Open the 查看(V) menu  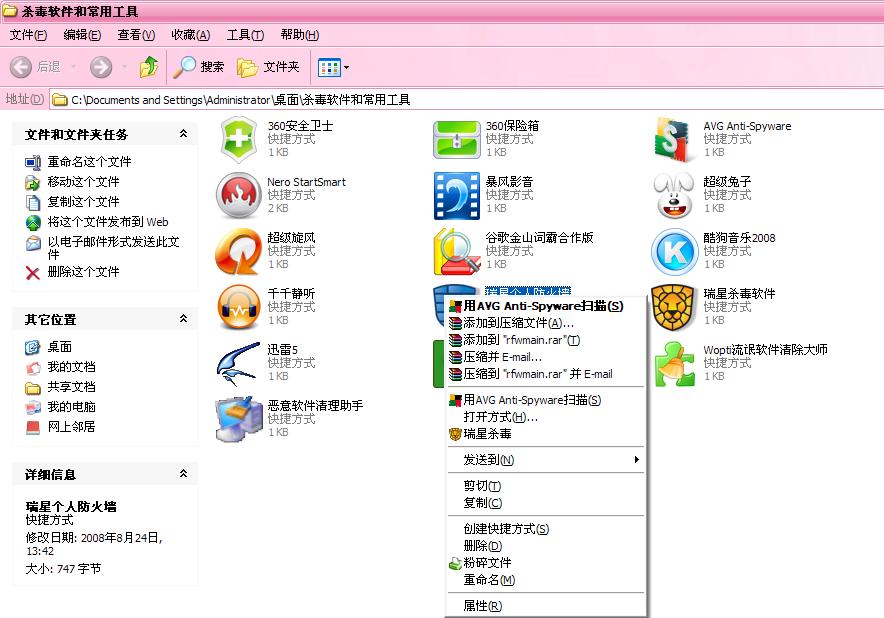click(136, 35)
